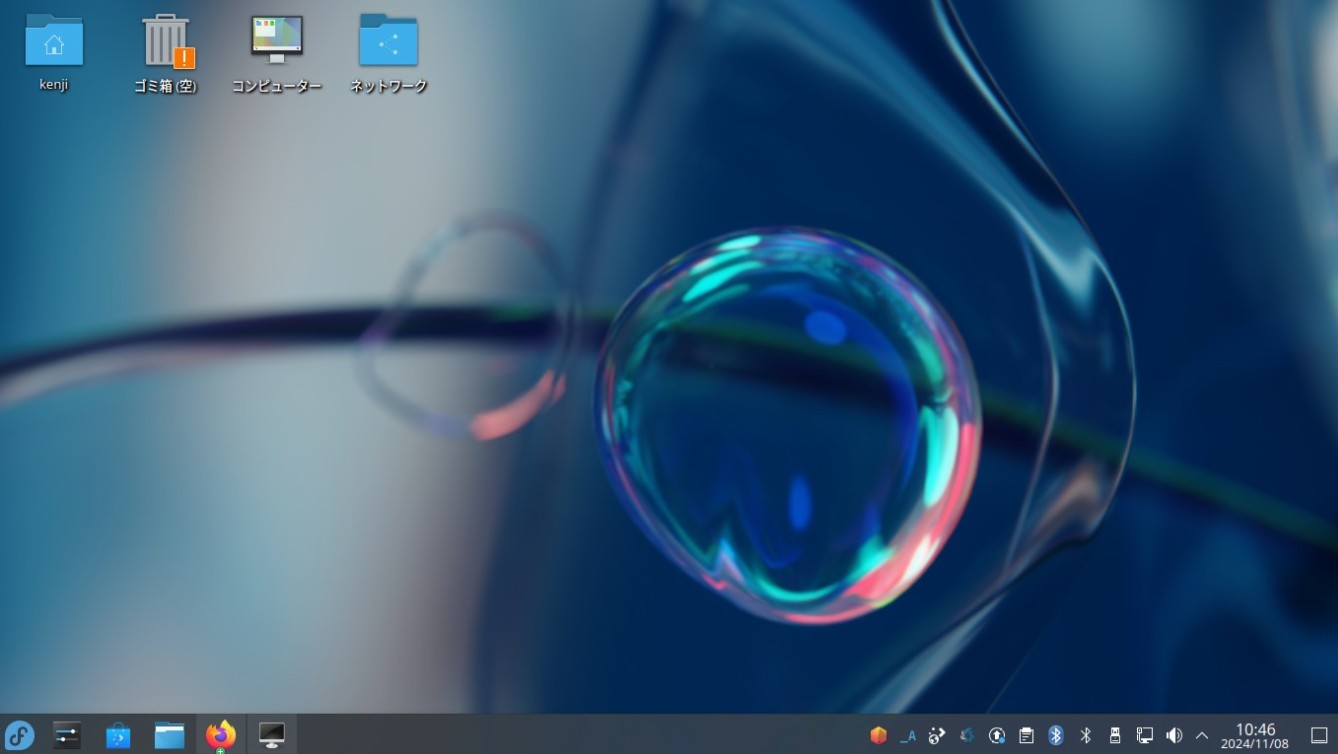Click the removable devices tray icon
The image size is (1338, 754).
tap(1115, 735)
